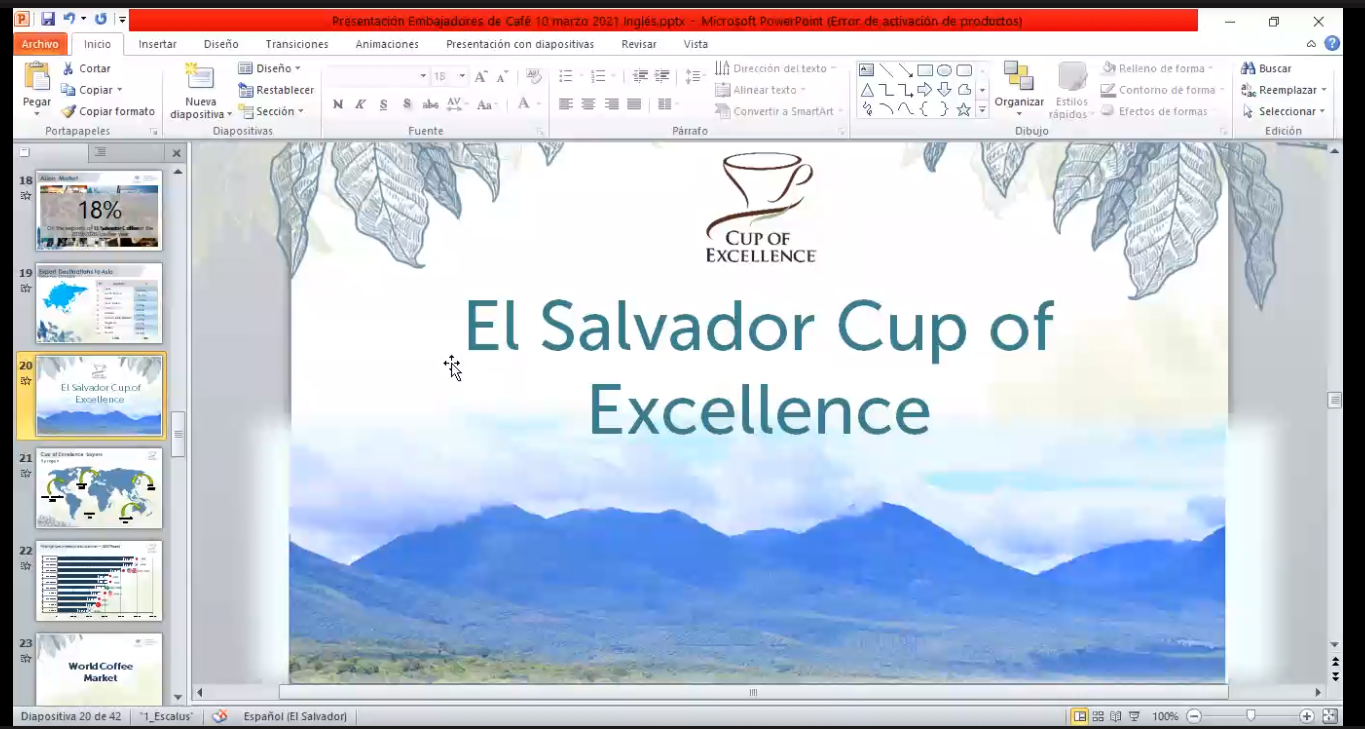Toggle italic K formatting

[360, 104]
